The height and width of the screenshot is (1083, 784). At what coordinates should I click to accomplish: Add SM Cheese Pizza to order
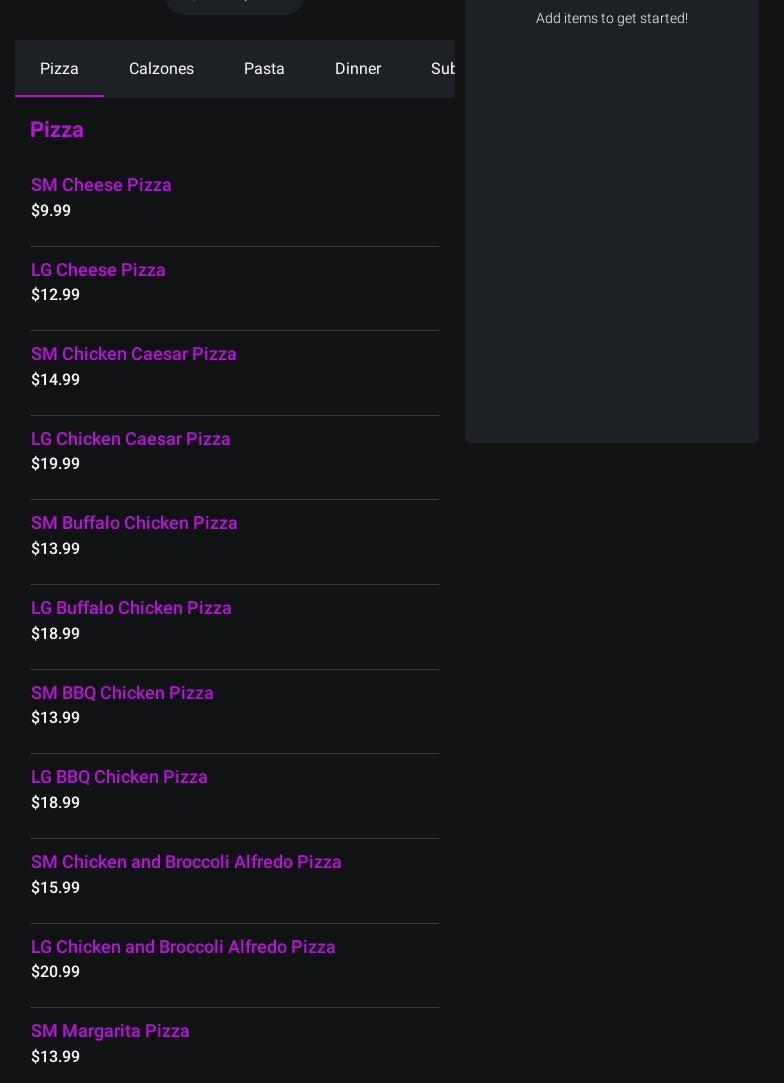pos(235,197)
